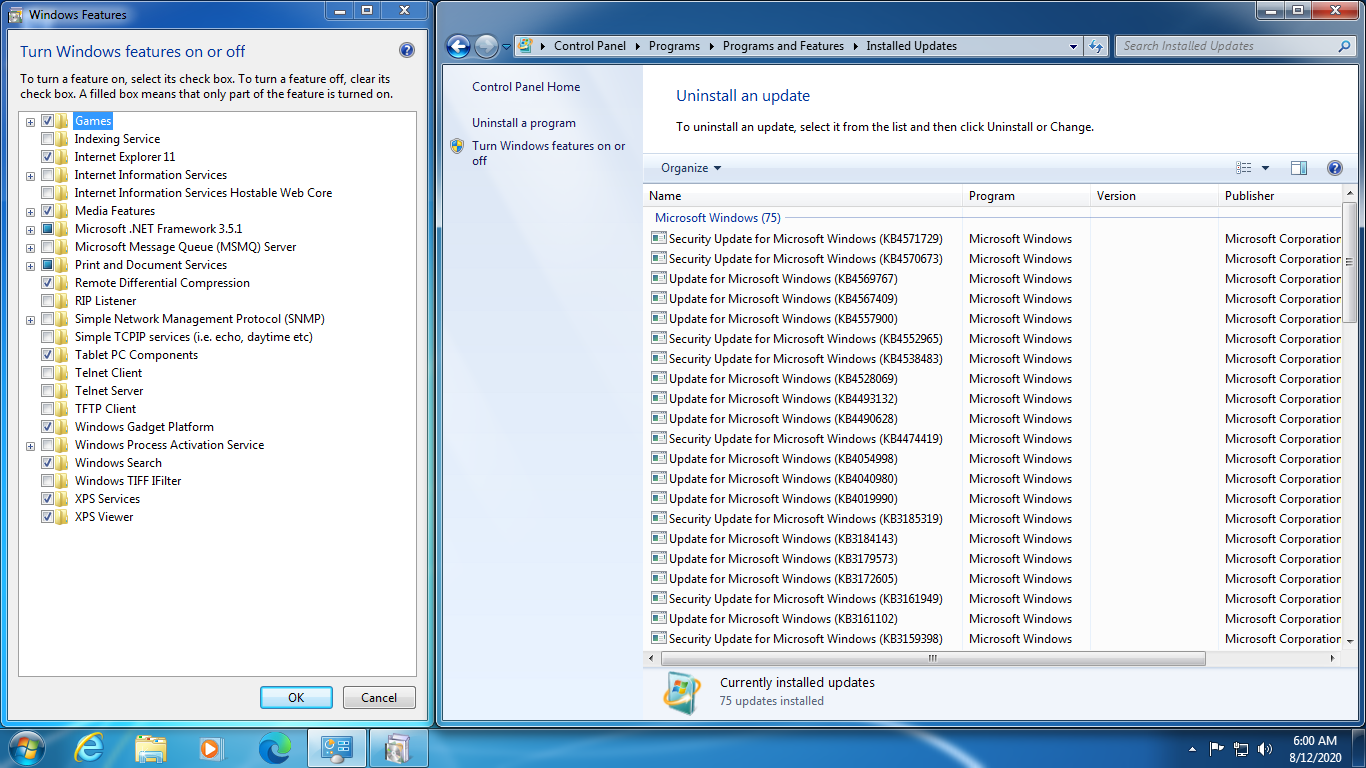1366x768 pixels.
Task: Click the Control Panel icon in address bar
Action: pyautogui.click(x=525, y=46)
